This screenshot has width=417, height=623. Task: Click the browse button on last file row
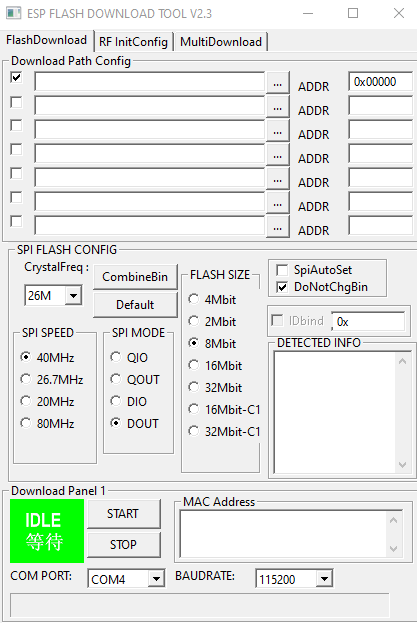(x=278, y=226)
